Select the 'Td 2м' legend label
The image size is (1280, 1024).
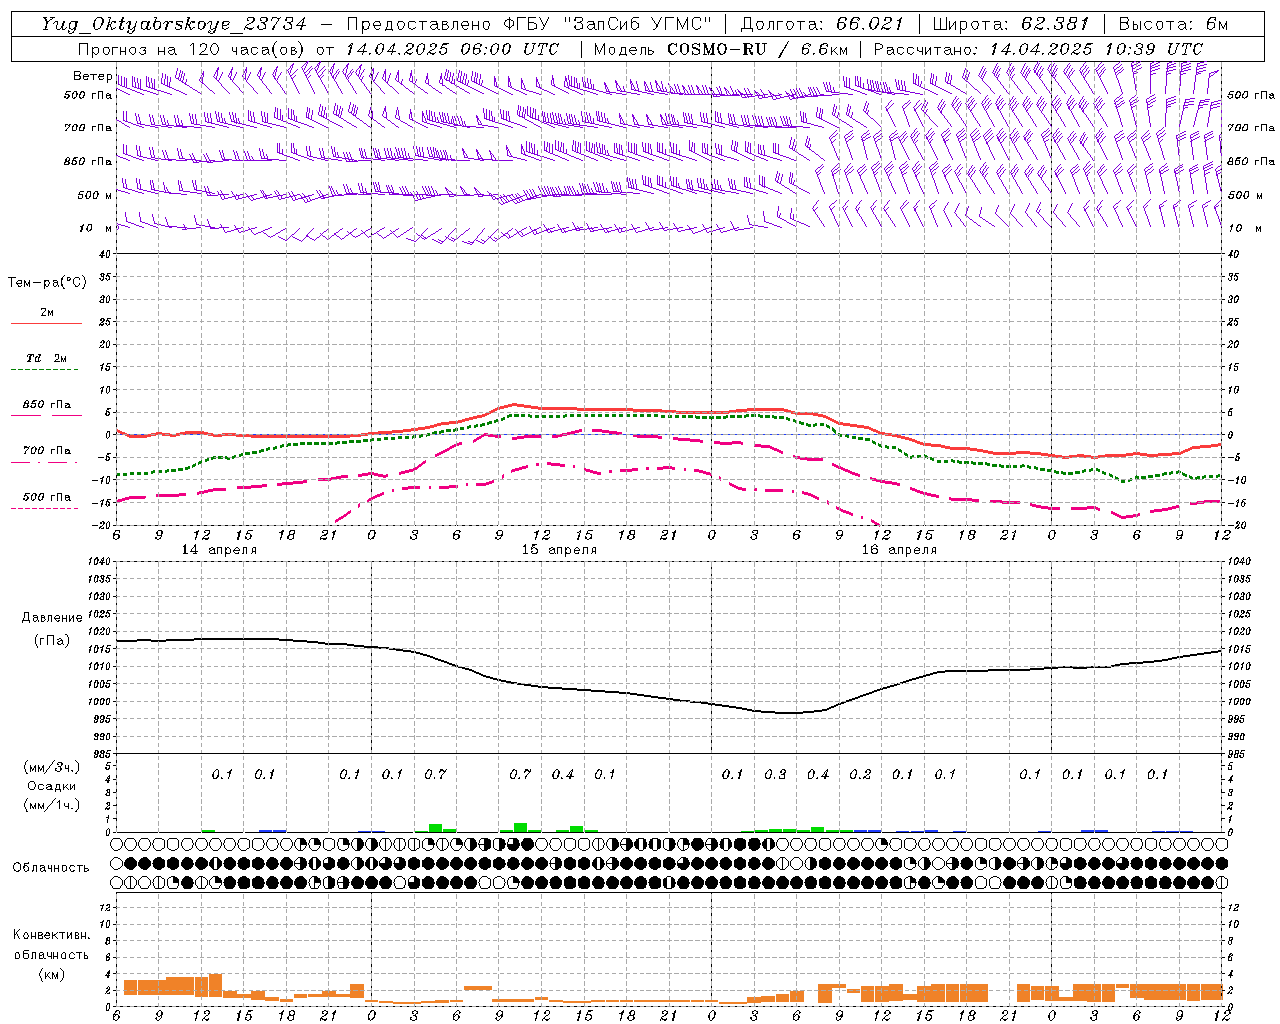[47, 358]
